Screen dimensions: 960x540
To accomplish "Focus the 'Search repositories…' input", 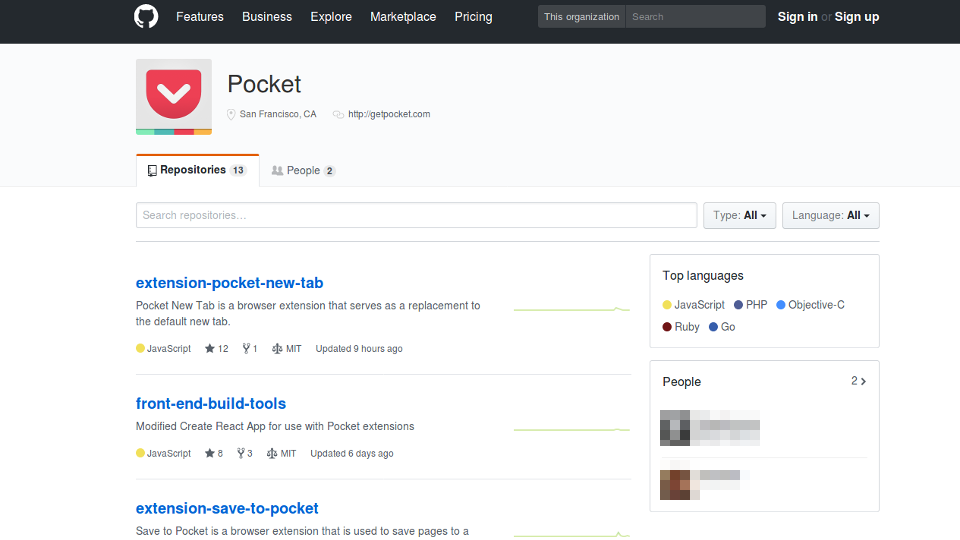I will tap(416, 215).
